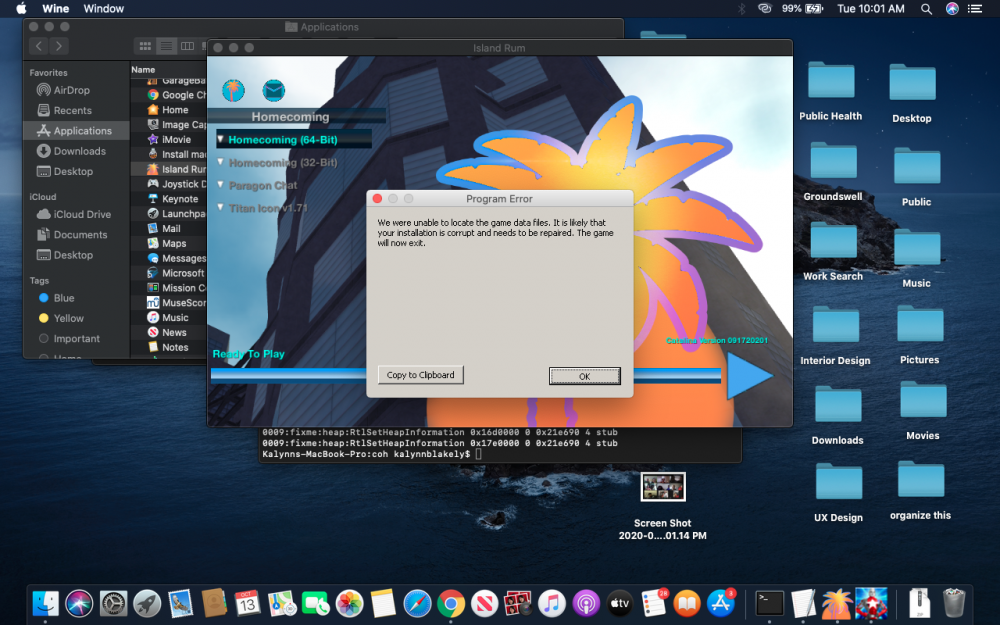
Task: Expand the Homecoming (64-Bit) entry
Action: [x=221, y=140]
